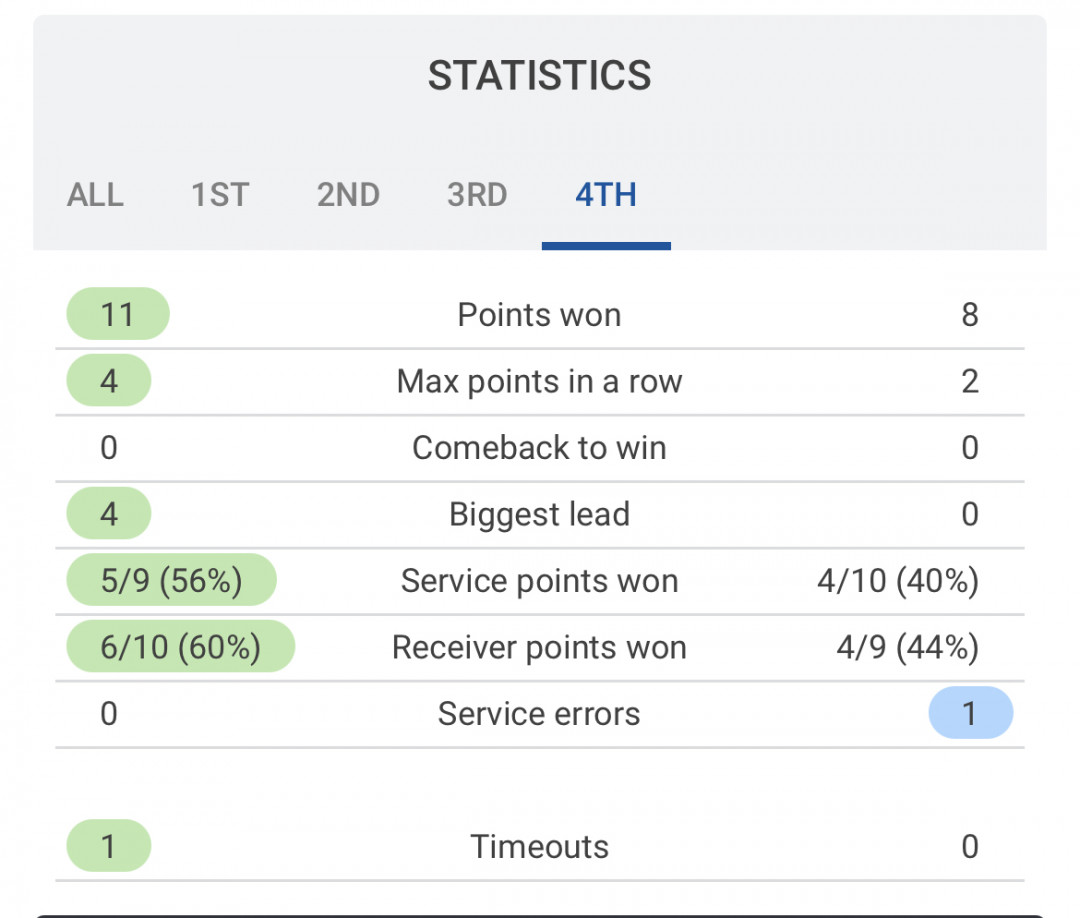Screen dimensions: 1080x918
Task: Click the Receiver points won label
Action: 540,647
